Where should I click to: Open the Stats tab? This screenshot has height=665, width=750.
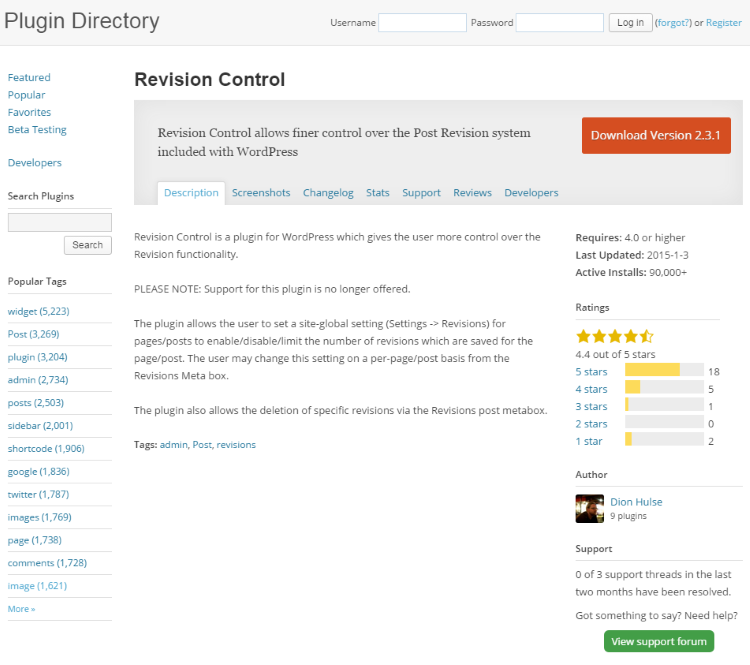[378, 193]
